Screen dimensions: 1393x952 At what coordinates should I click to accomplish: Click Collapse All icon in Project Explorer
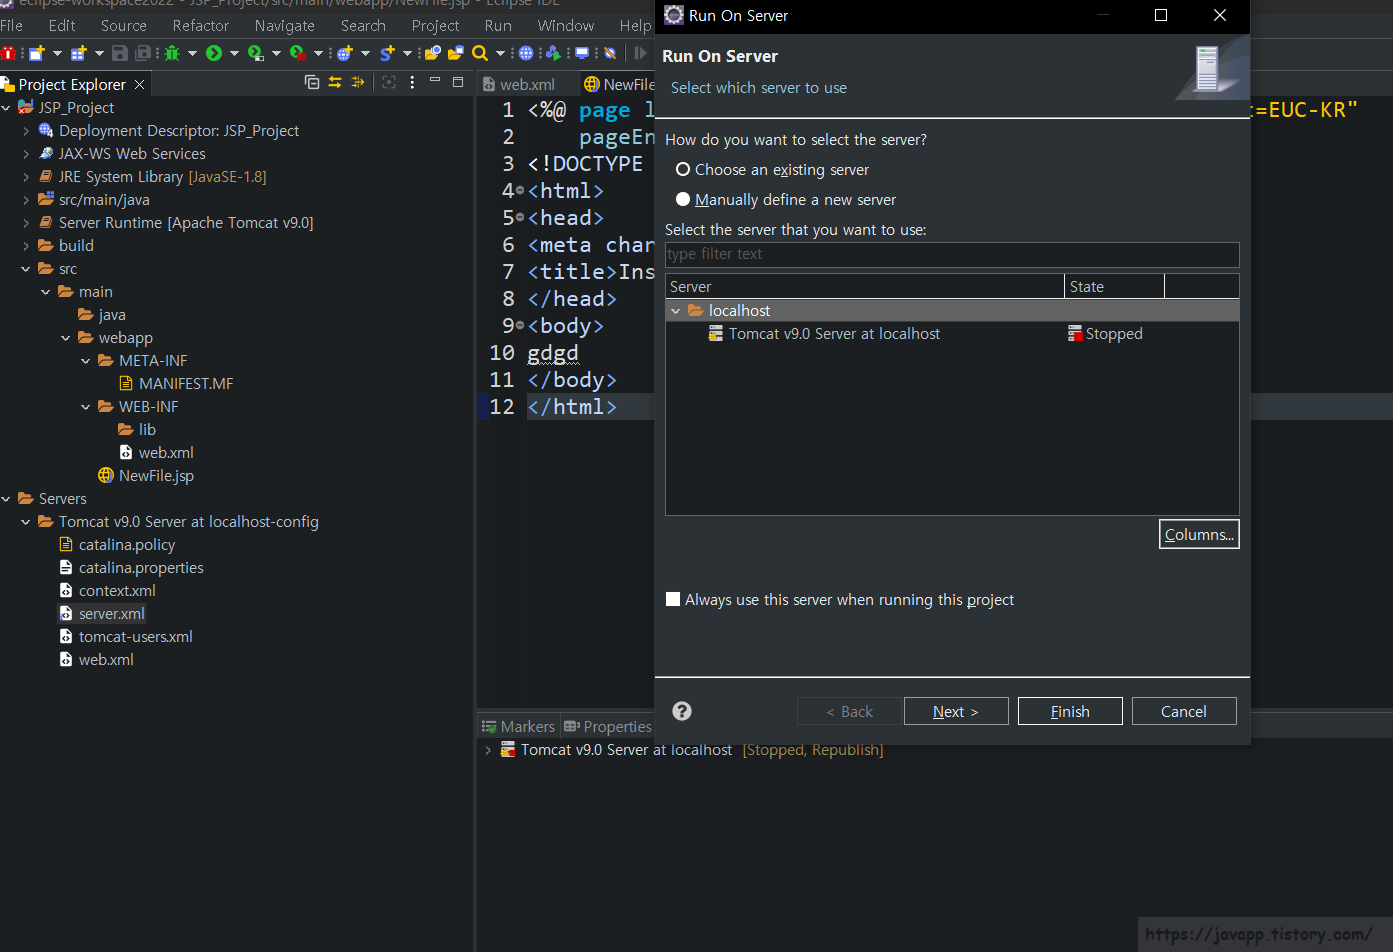312,82
